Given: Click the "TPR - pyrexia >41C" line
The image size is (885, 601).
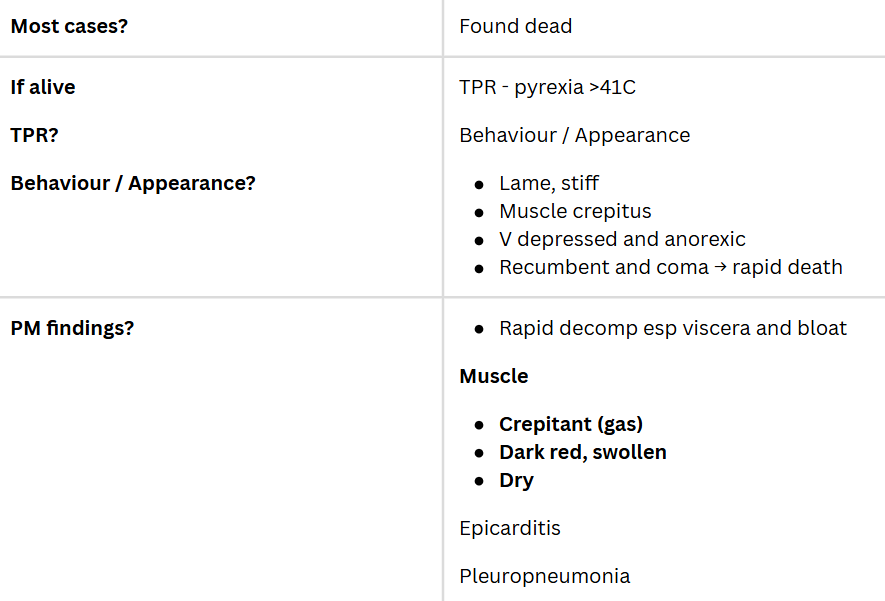Looking at the screenshot, I should (x=547, y=87).
